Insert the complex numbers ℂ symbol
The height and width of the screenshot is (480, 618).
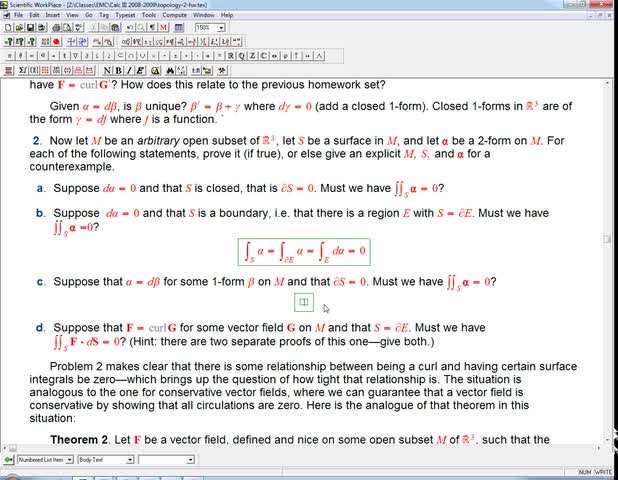tap(264, 56)
